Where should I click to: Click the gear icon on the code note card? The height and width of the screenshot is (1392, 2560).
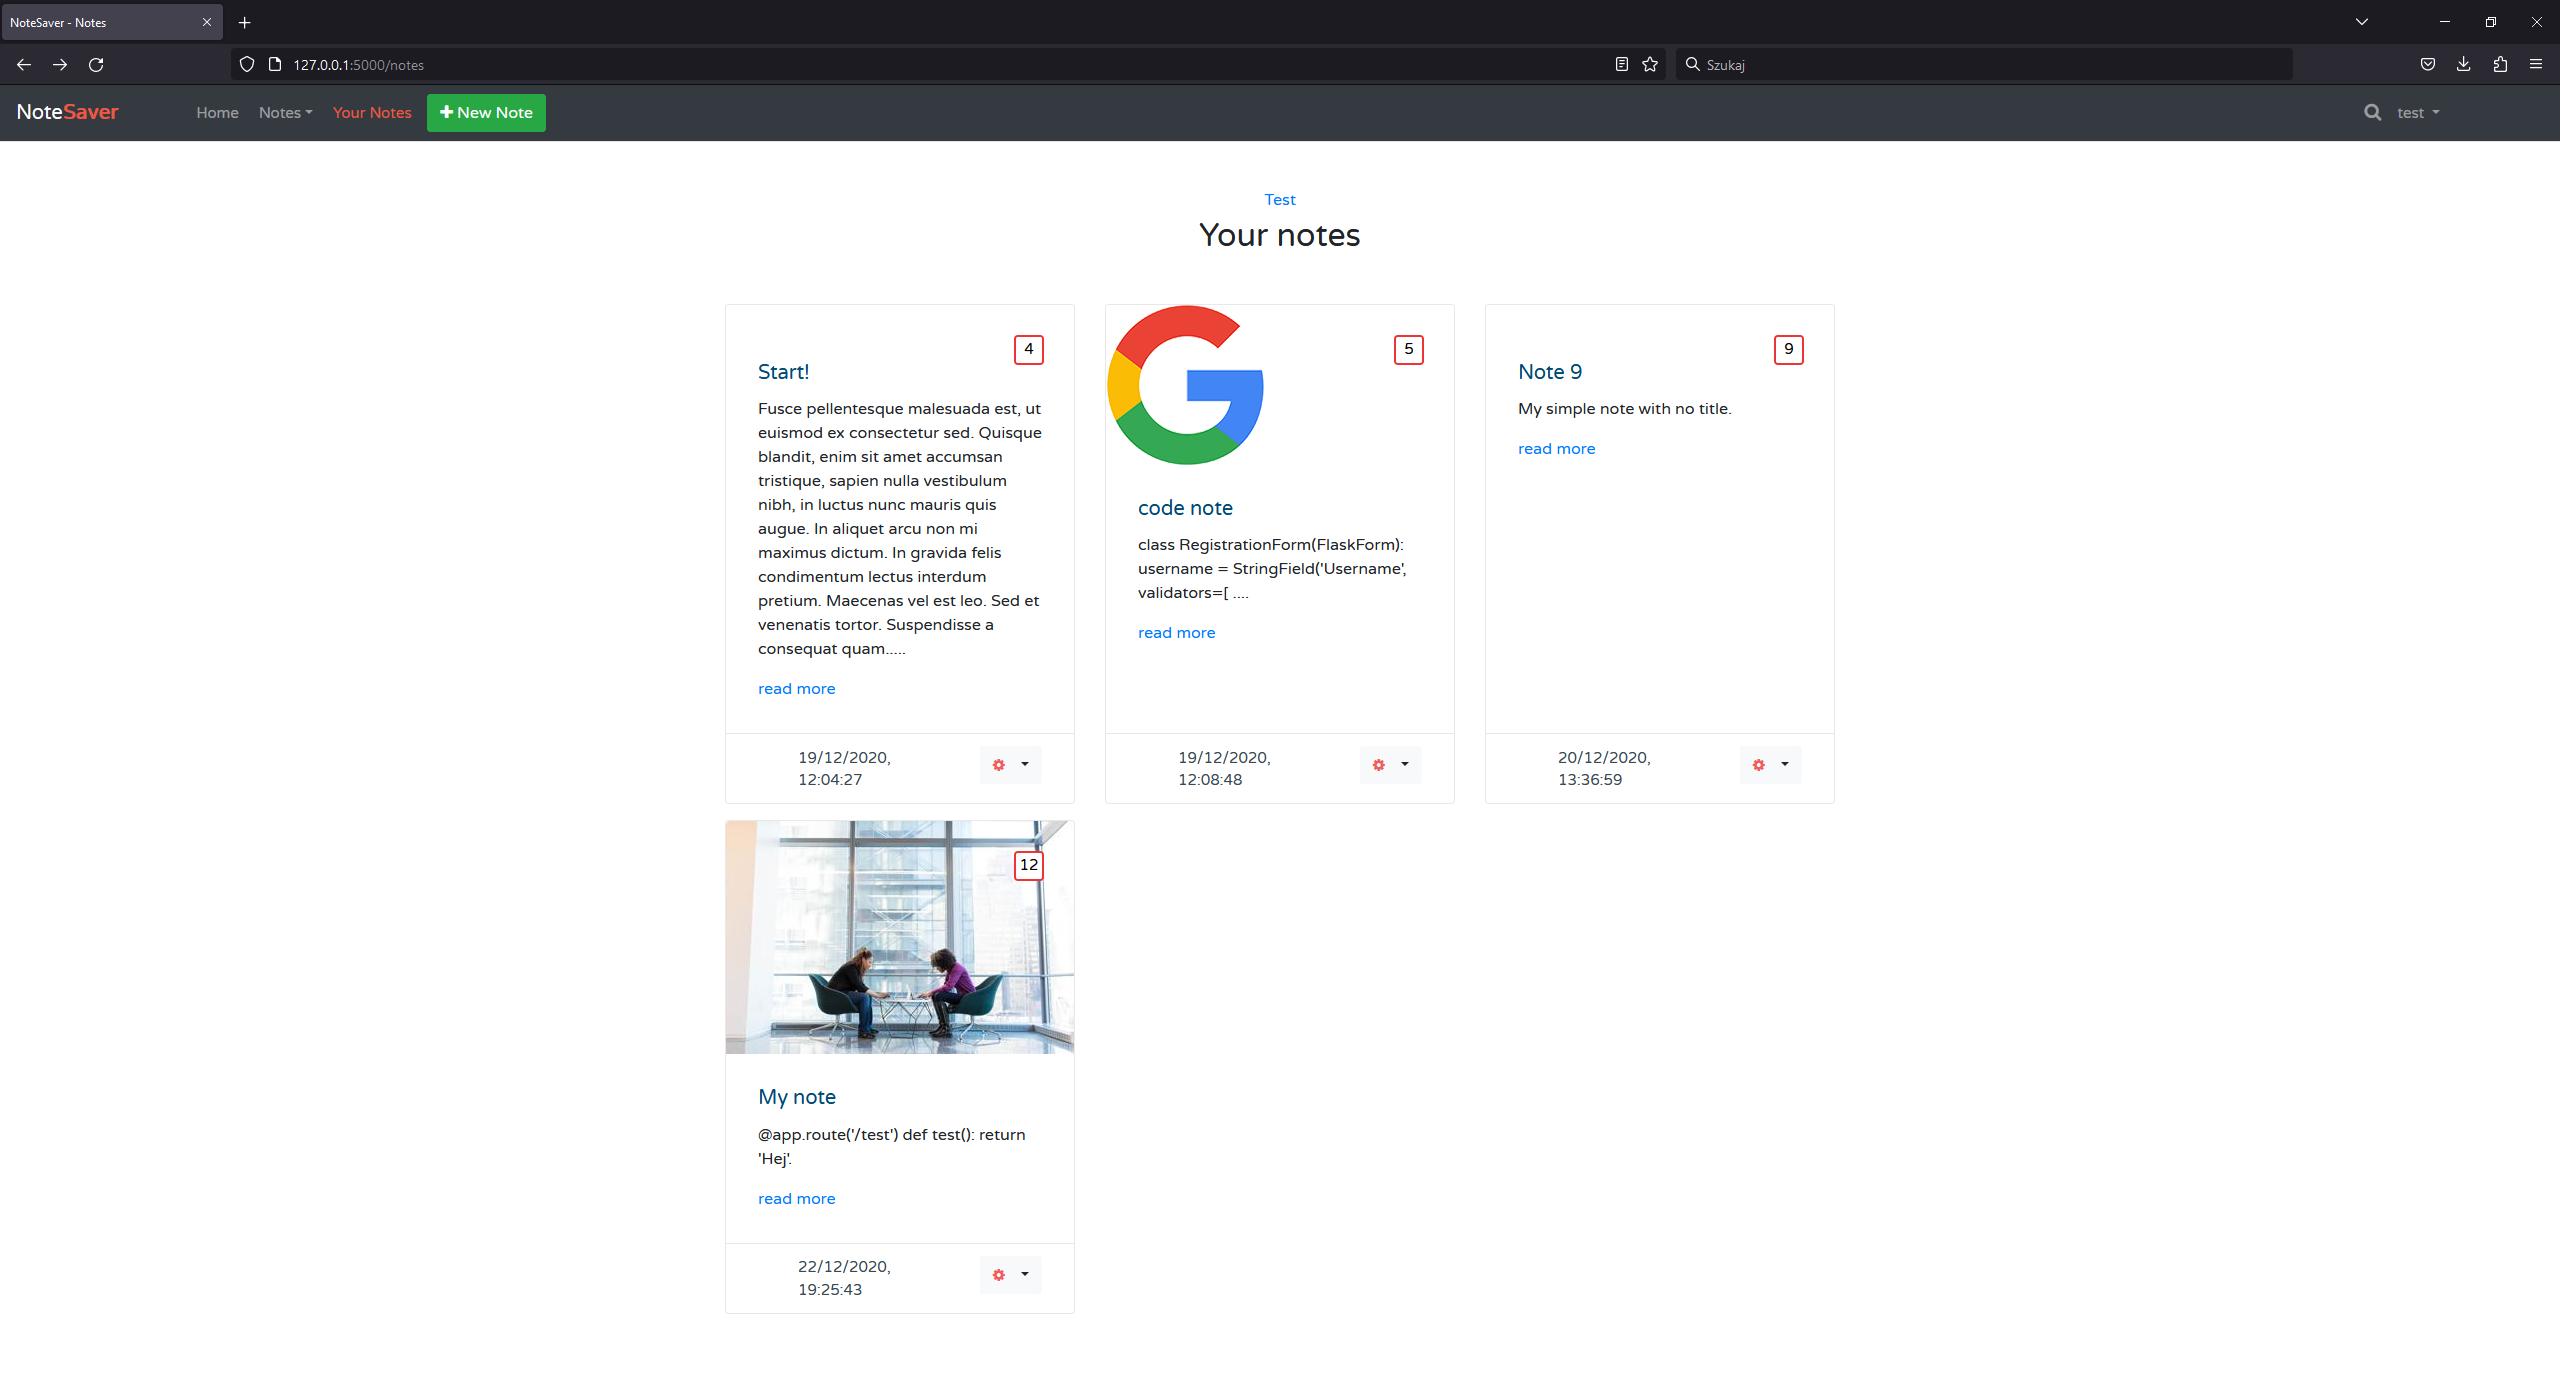pyautogui.click(x=1378, y=764)
